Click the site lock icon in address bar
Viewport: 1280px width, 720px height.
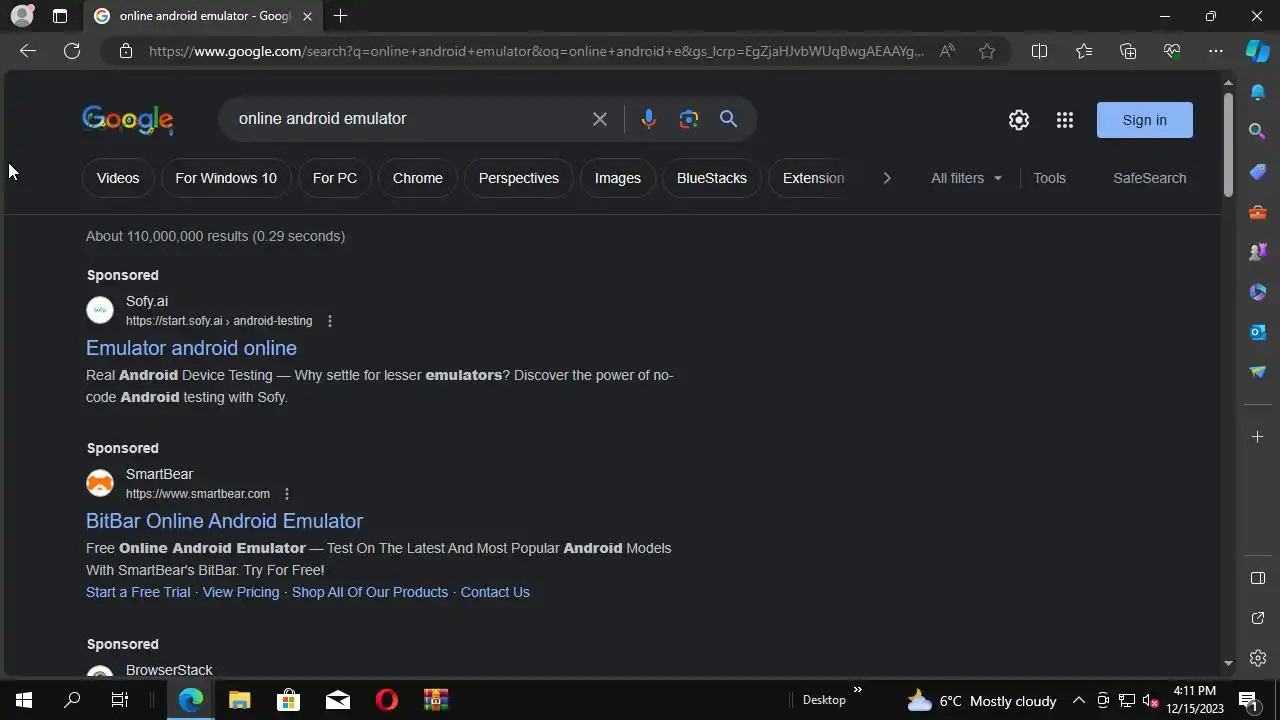tap(125, 51)
